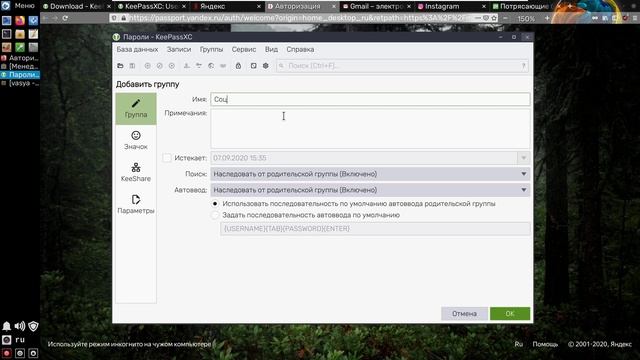Click in the Имя name field
This screenshot has height=360, width=640.
370,99
